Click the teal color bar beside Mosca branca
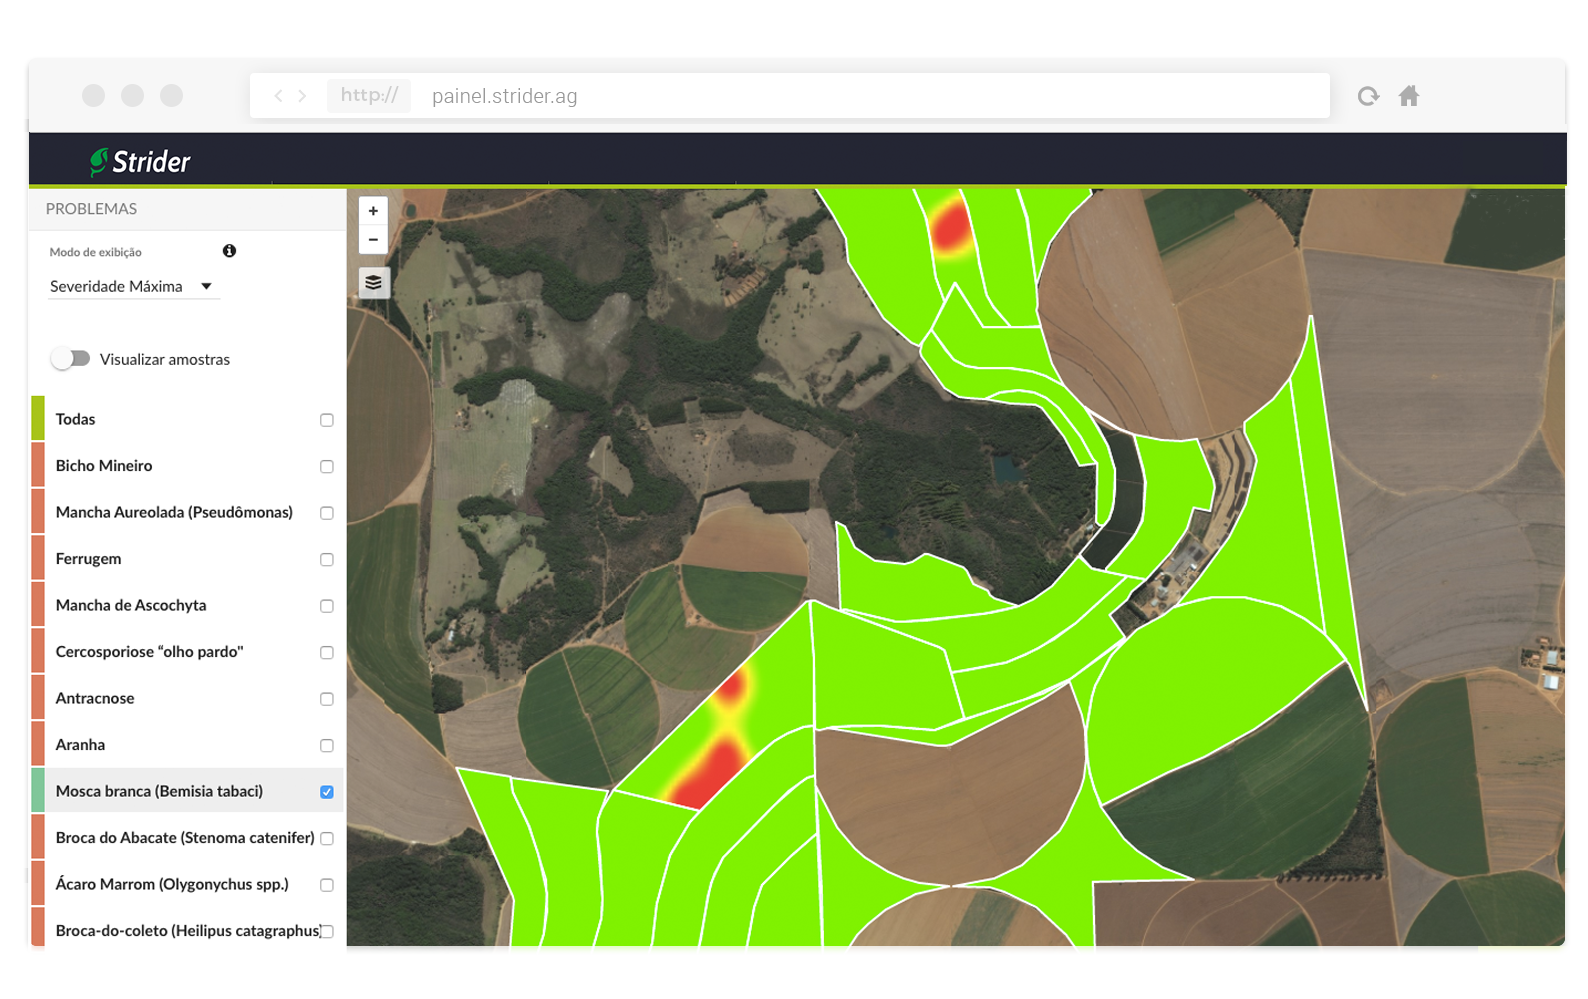The width and height of the screenshot is (1588, 999). point(38,790)
